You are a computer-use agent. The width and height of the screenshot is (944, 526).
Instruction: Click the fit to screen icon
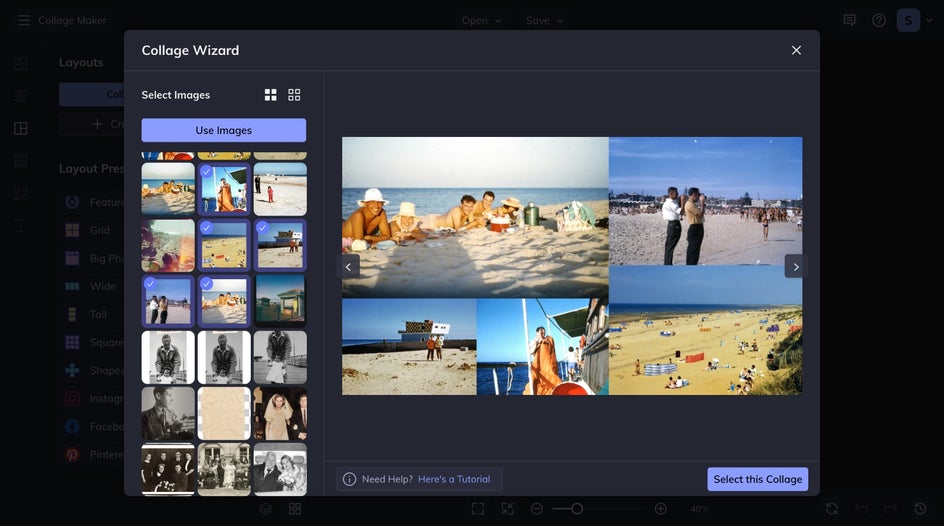(x=478, y=509)
